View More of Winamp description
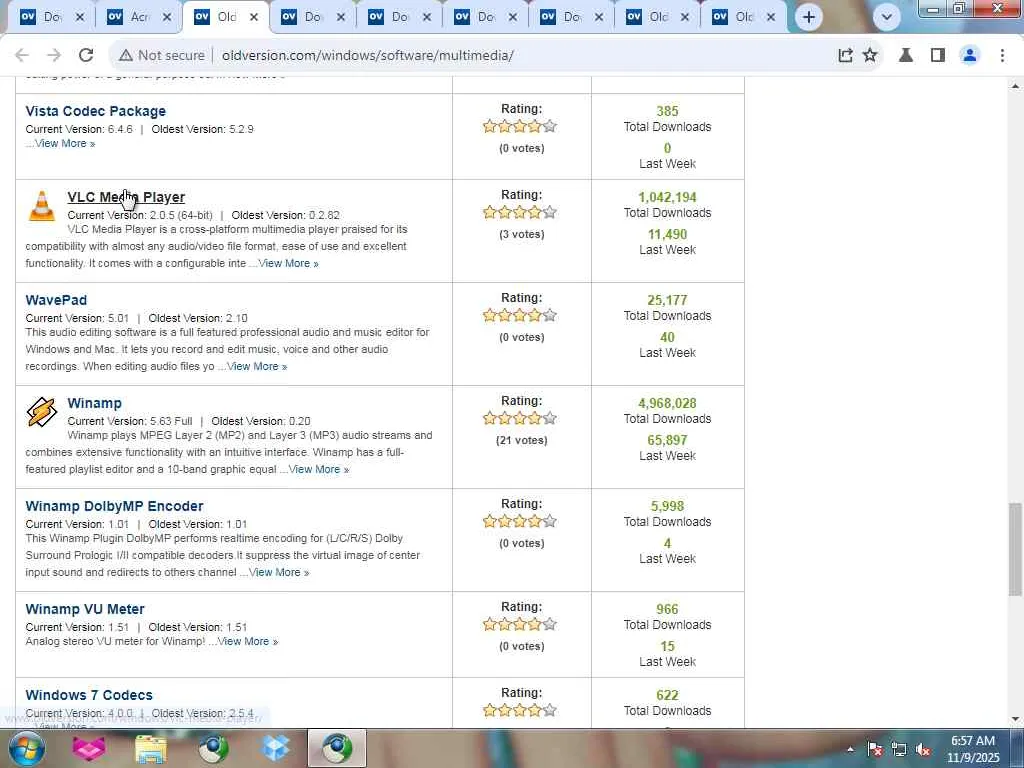 coord(319,470)
